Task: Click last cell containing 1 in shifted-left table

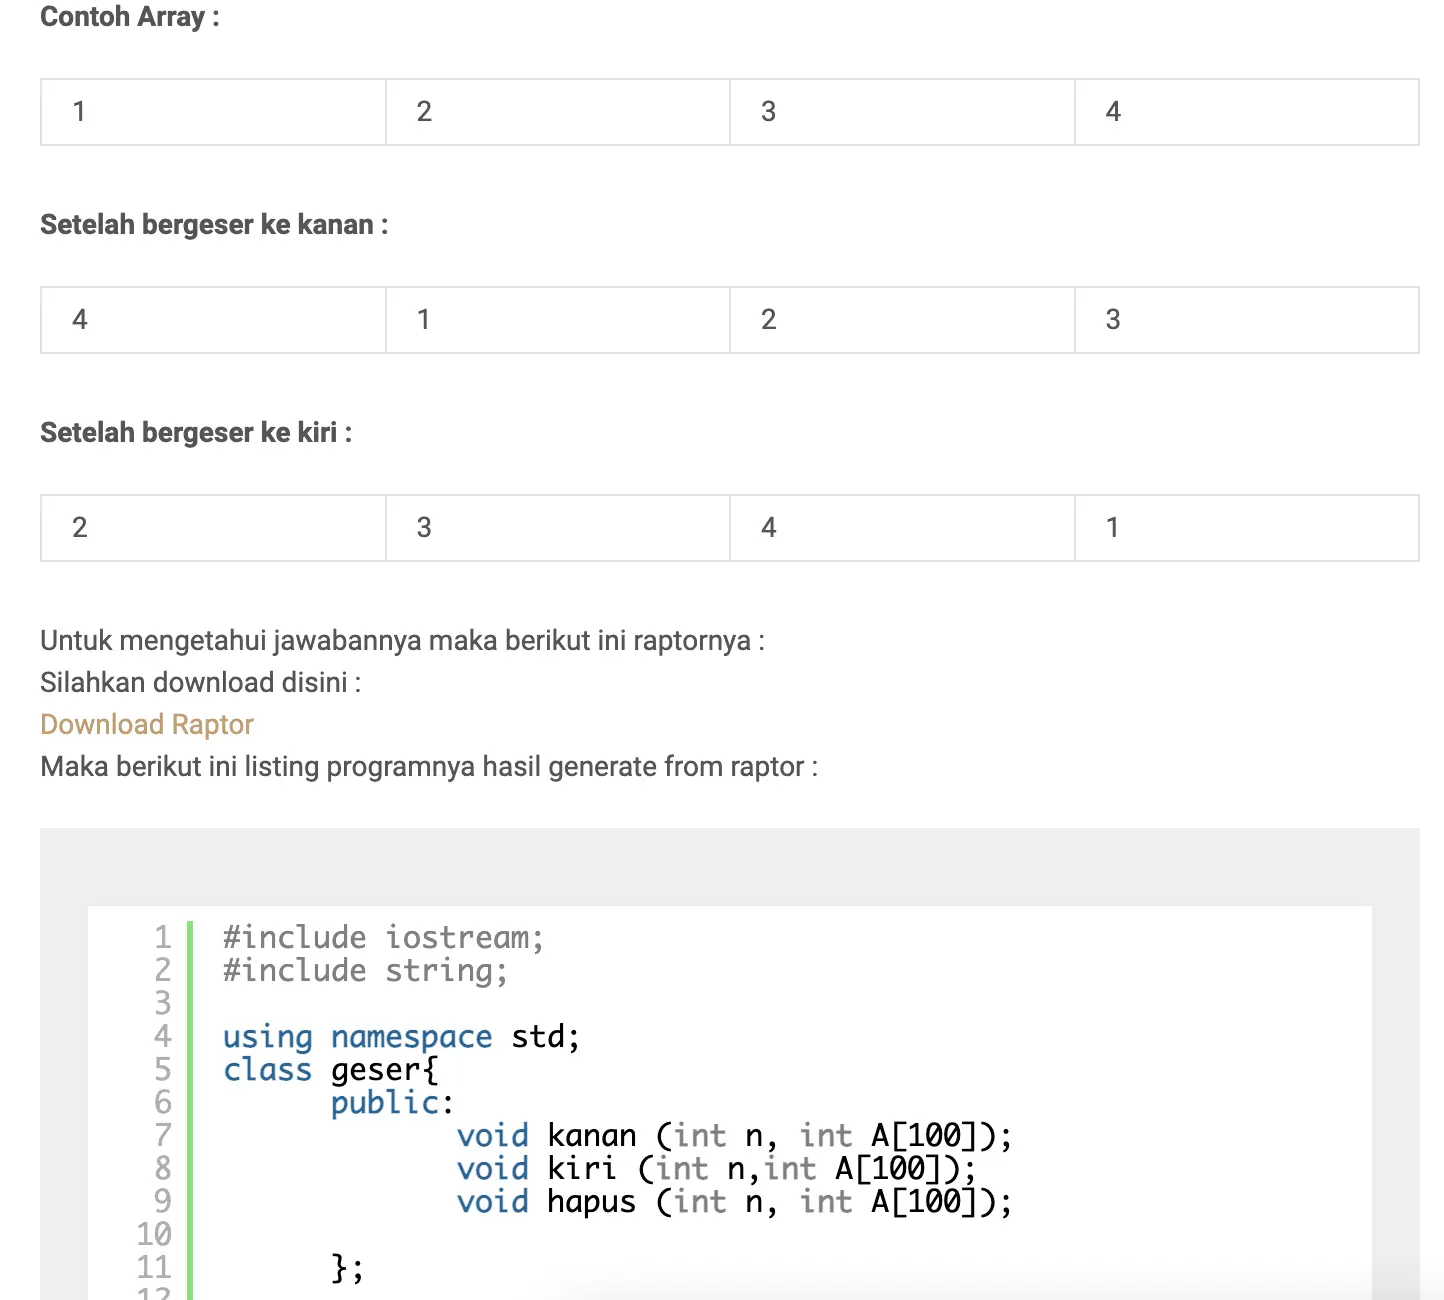Action: [x=1246, y=528]
